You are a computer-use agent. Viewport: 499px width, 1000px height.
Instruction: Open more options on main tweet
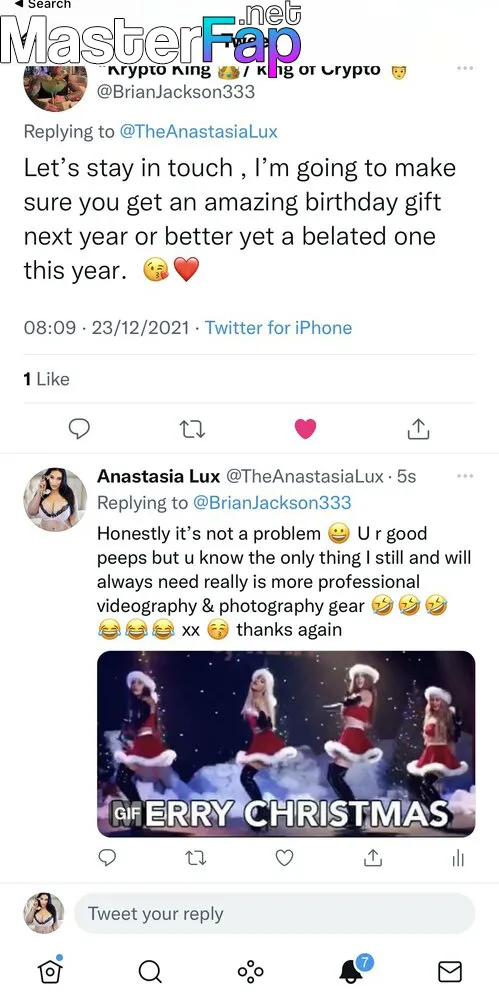point(465,68)
